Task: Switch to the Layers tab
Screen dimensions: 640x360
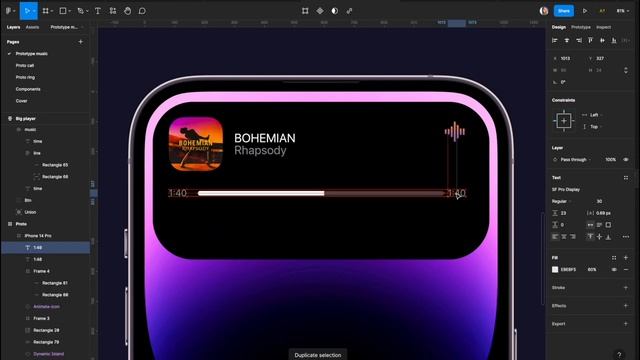Action: coord(13,27)
